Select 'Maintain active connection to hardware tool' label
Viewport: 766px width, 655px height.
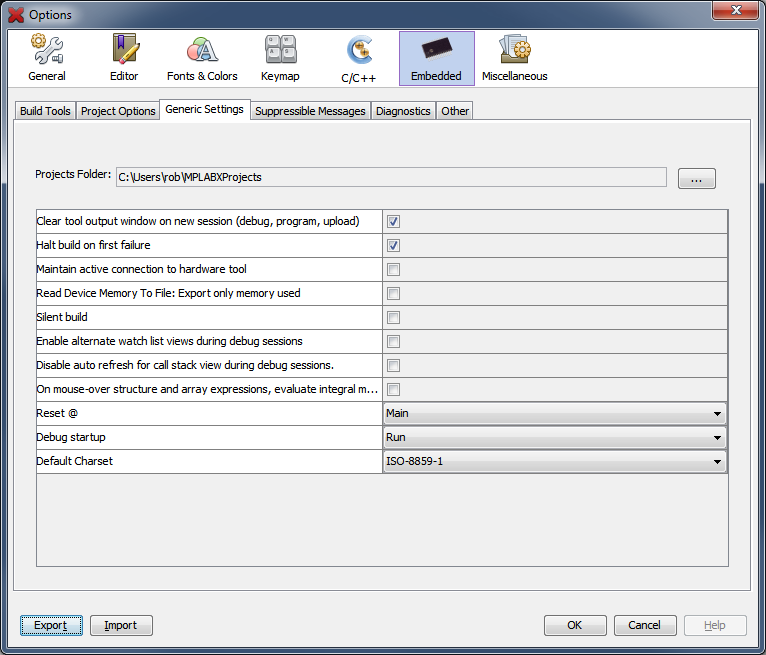[x=142, y=269]
